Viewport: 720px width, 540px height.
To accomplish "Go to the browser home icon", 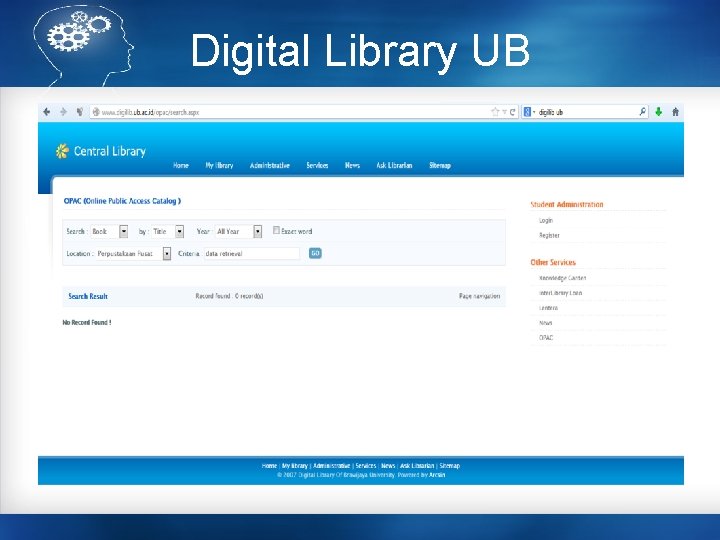I will pyautogui.click(x=675, y=112).
